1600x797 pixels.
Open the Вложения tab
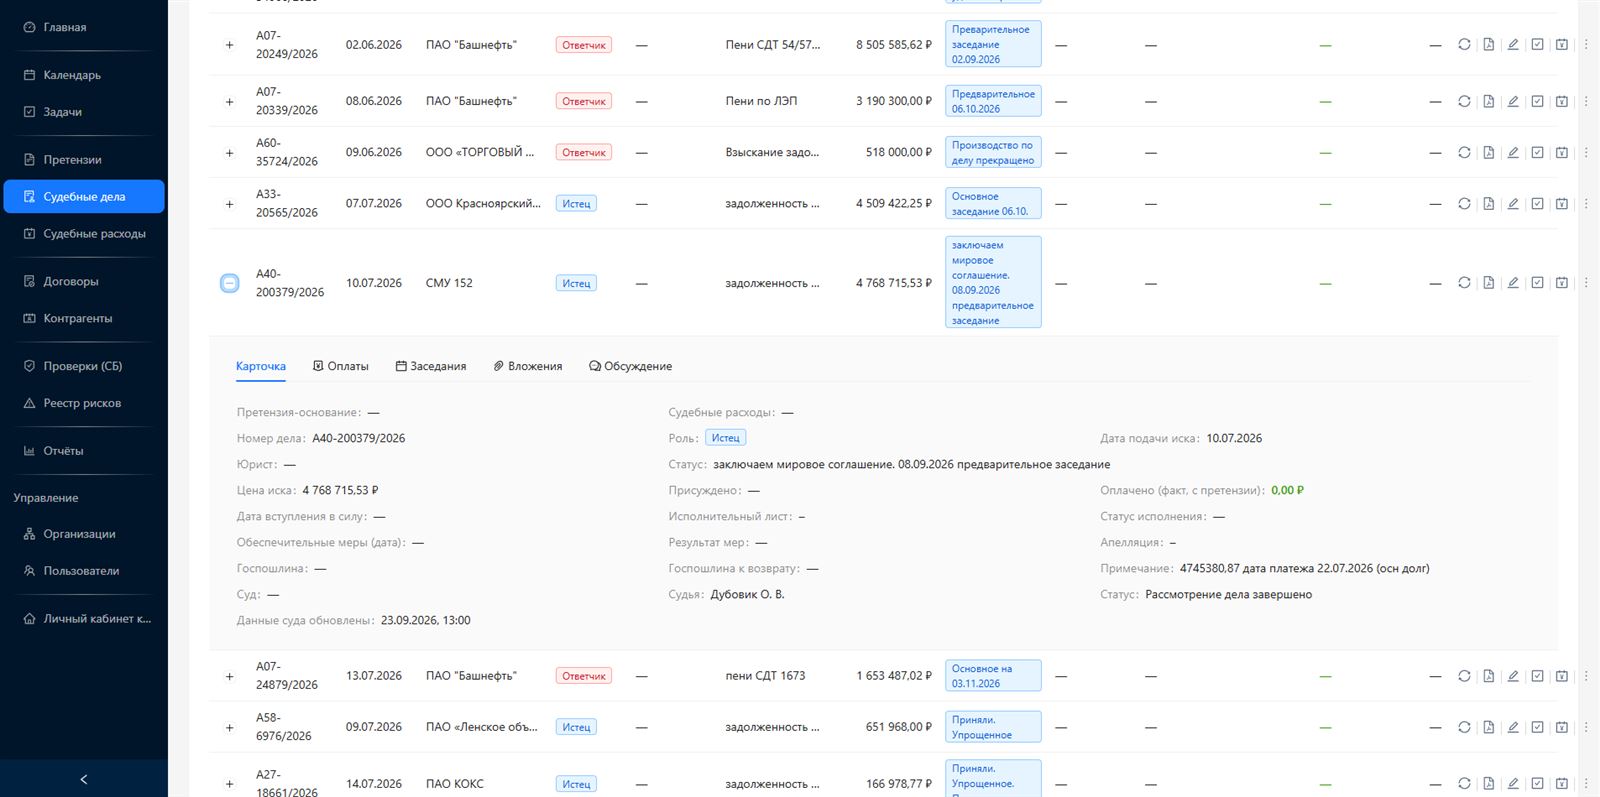528,366
